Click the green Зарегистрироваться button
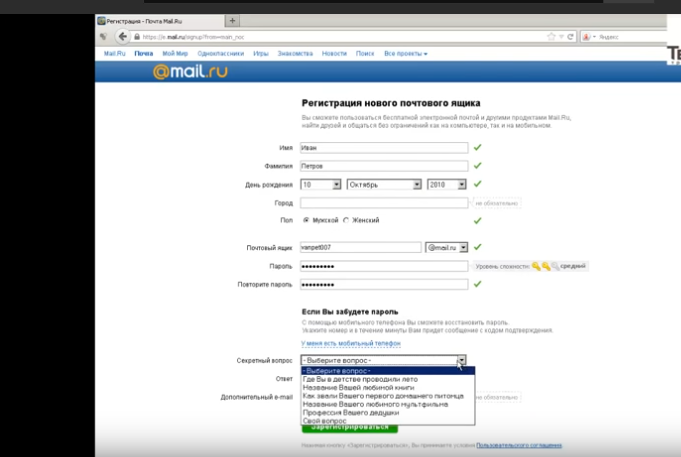This screenshot has width=681, height=457. tap(350, 428)
